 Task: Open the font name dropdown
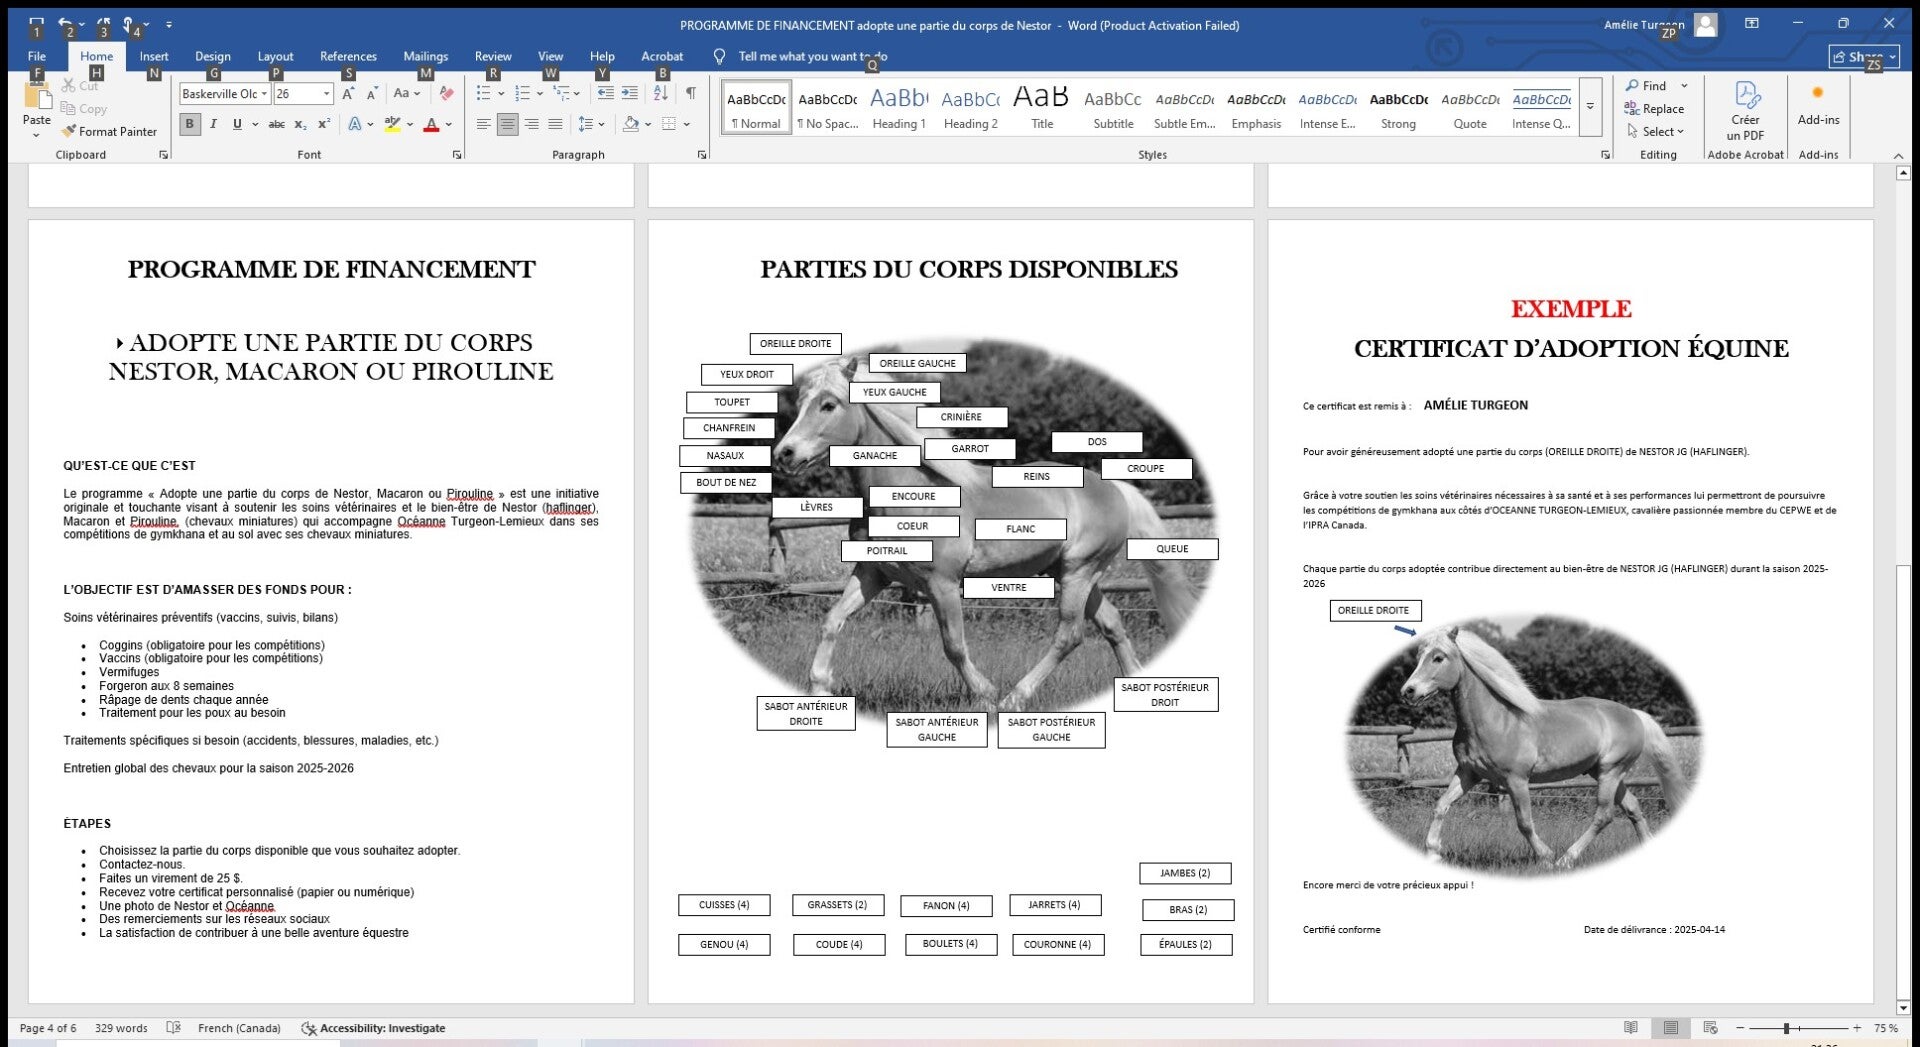[x=264, y=94]
